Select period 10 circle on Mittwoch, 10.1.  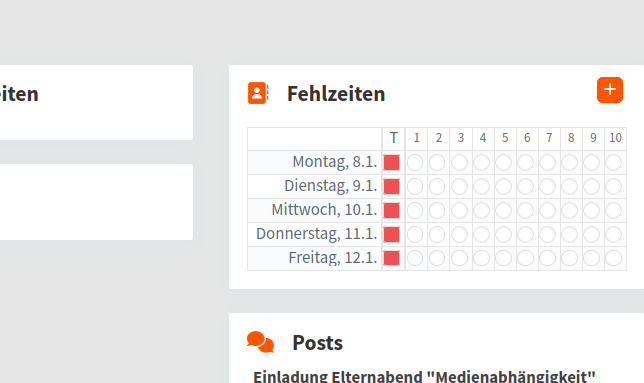click(614, 211)
